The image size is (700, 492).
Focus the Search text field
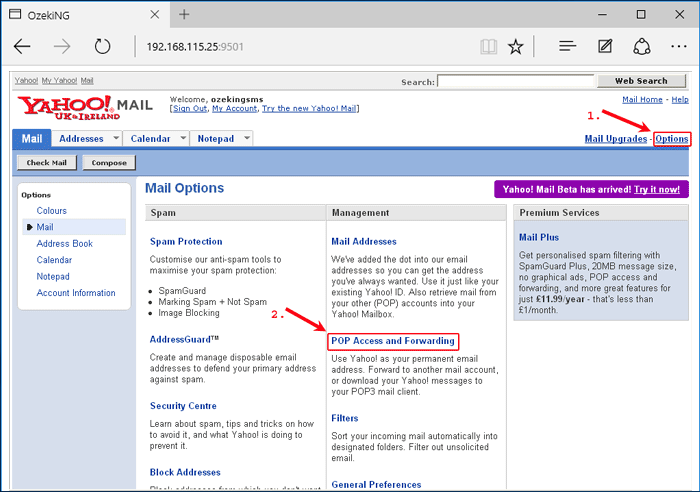(x=516, y=81)
